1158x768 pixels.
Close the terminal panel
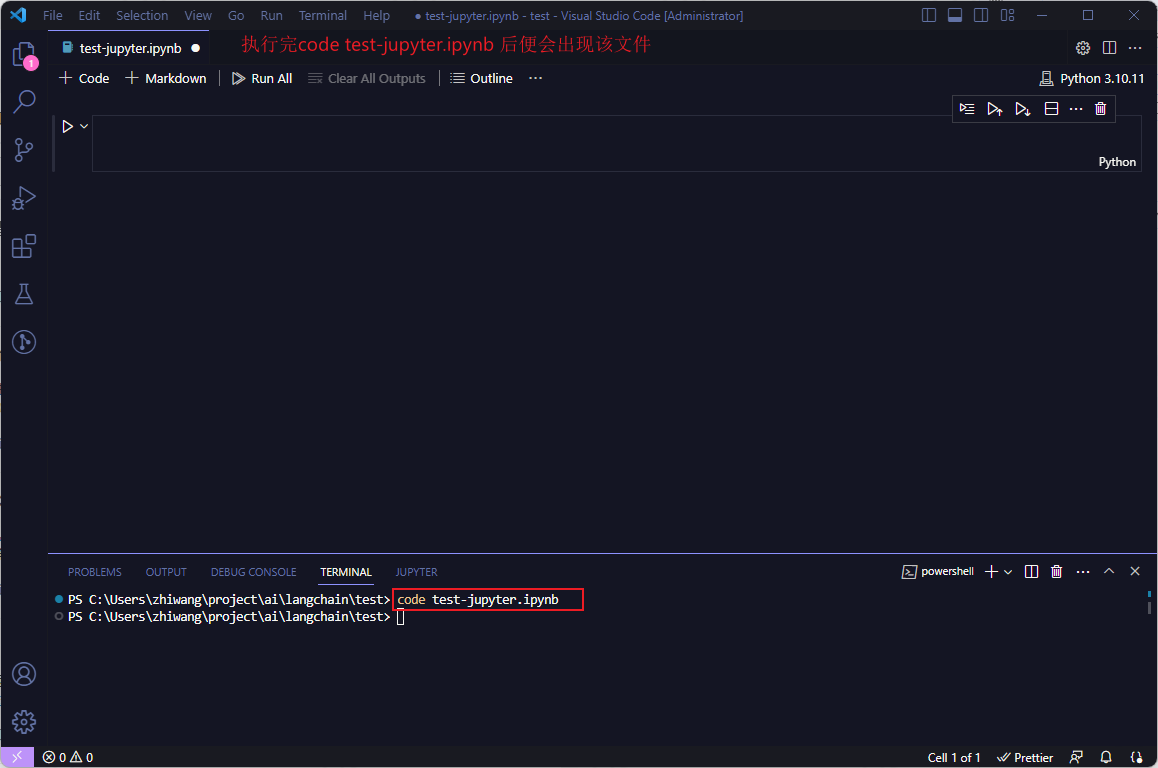pos(1135,572)
